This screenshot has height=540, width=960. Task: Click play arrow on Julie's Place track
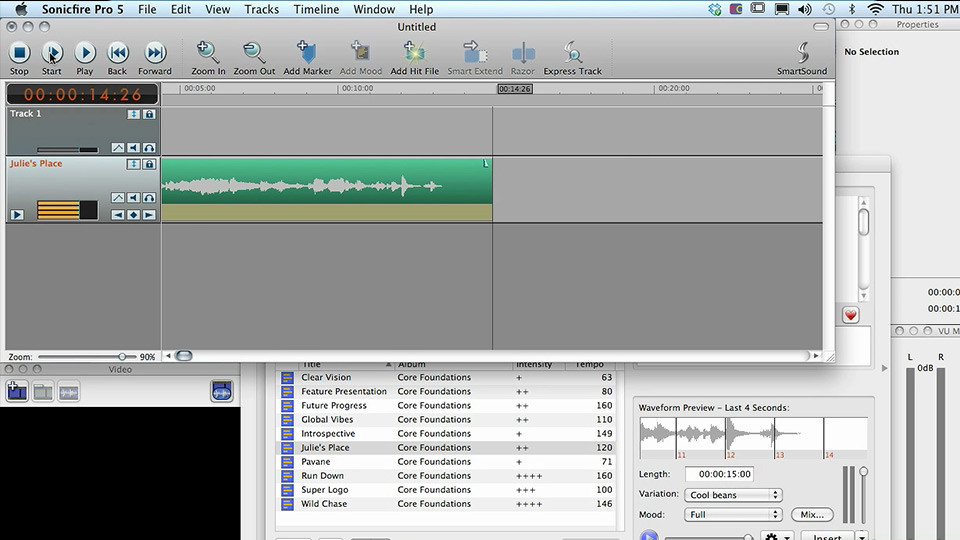pyautogui.click(x=17, y=215)
